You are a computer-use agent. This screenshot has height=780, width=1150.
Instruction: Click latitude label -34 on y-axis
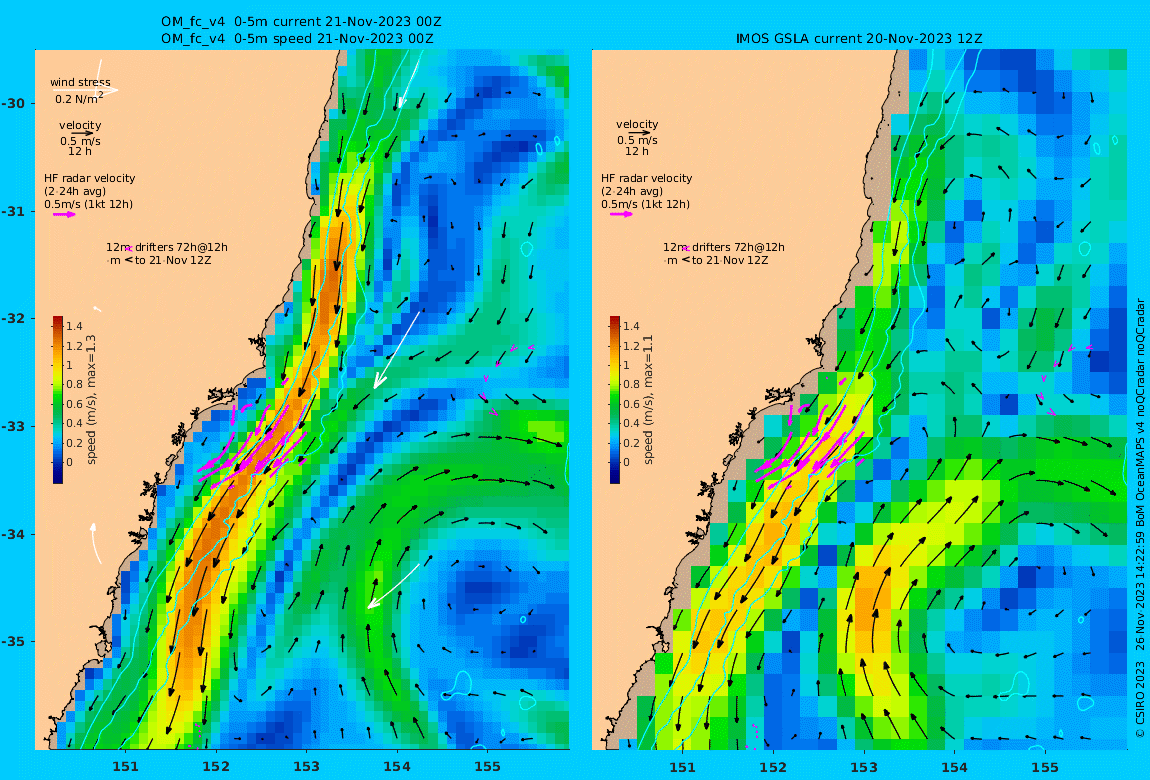tap(12, 534)
